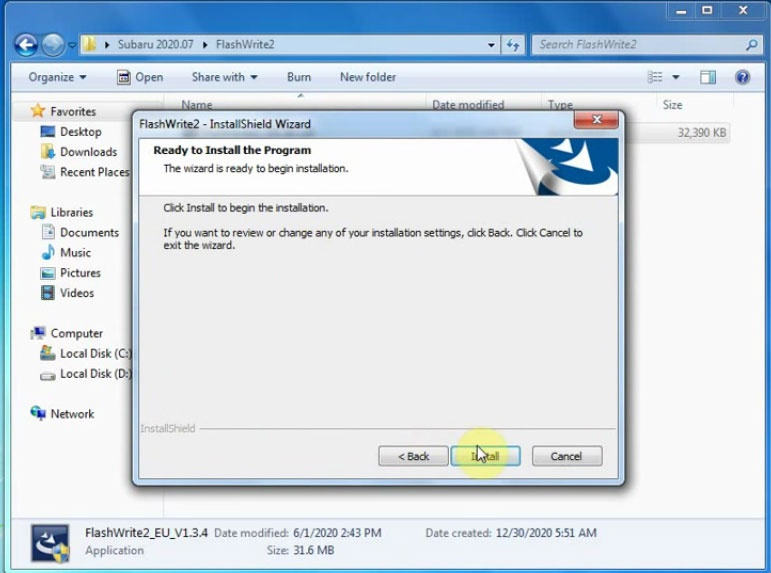Image resolution: width=771 pixels, height=573 pixels.
Task: Select FlashWrite2 in the address path
Action: click(245, 44)
